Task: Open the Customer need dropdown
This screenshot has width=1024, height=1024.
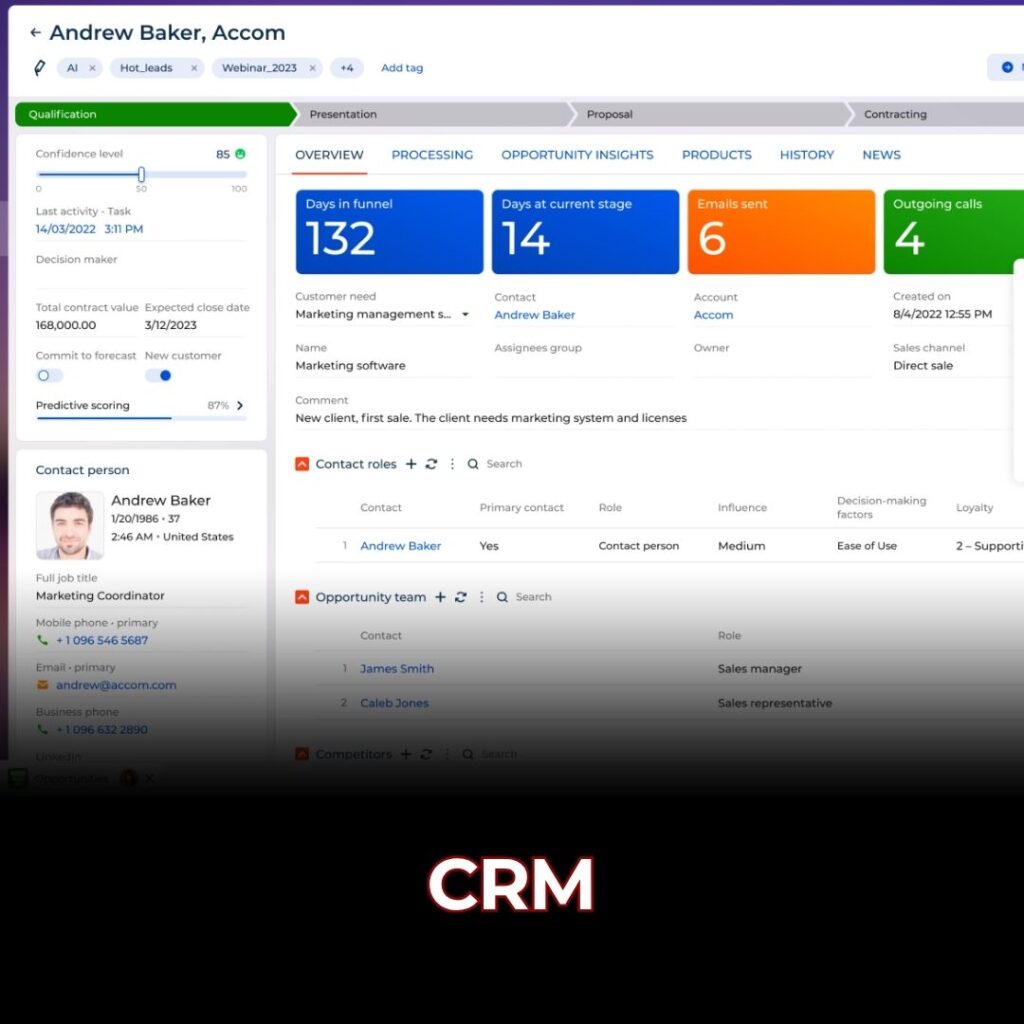Action: 465,315
